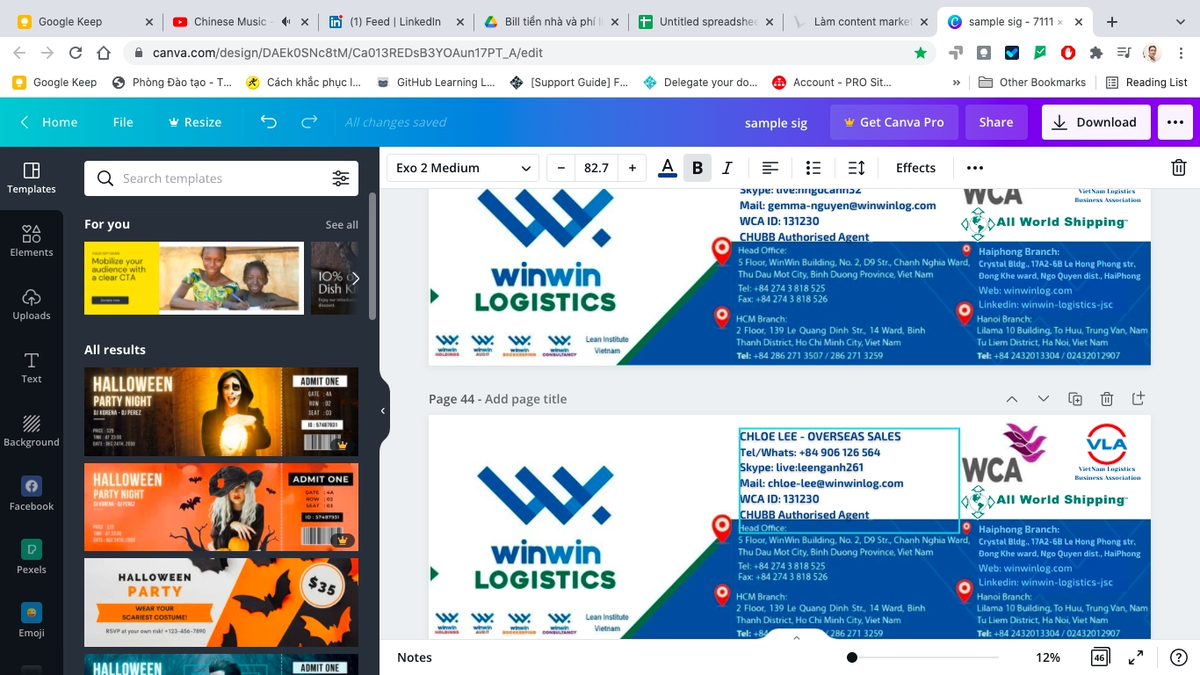
Task: Collapse the side panel
Action: (383, 411)
